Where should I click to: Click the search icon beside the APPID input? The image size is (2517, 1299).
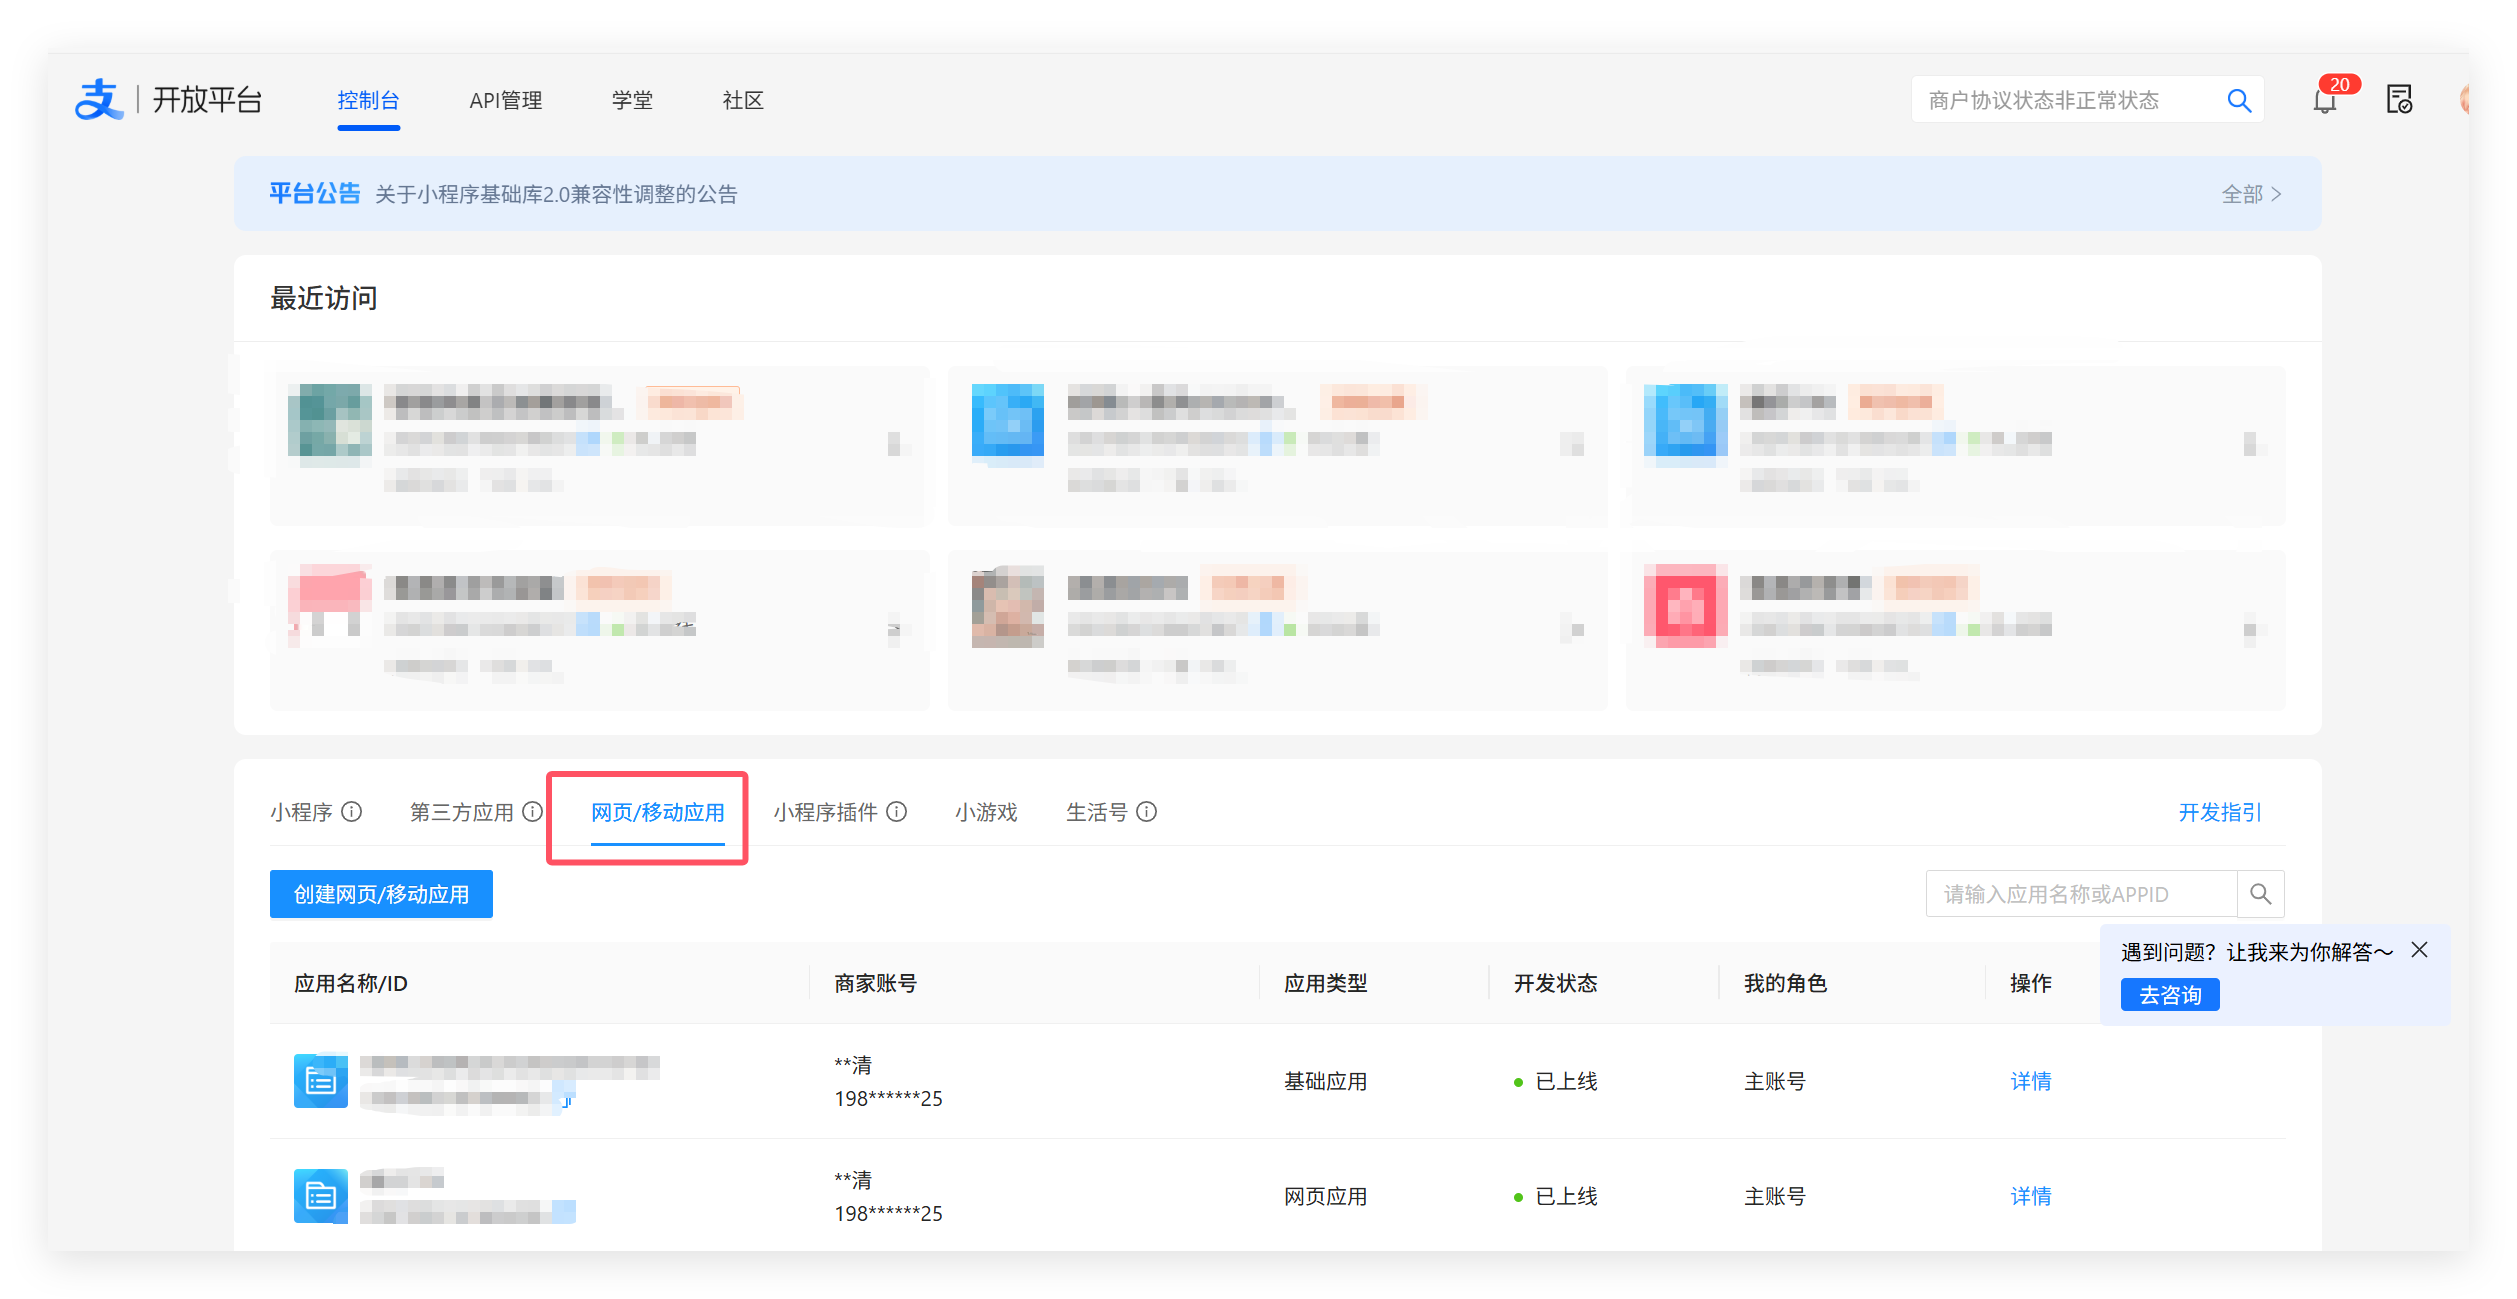click(x=2260, y=893)
